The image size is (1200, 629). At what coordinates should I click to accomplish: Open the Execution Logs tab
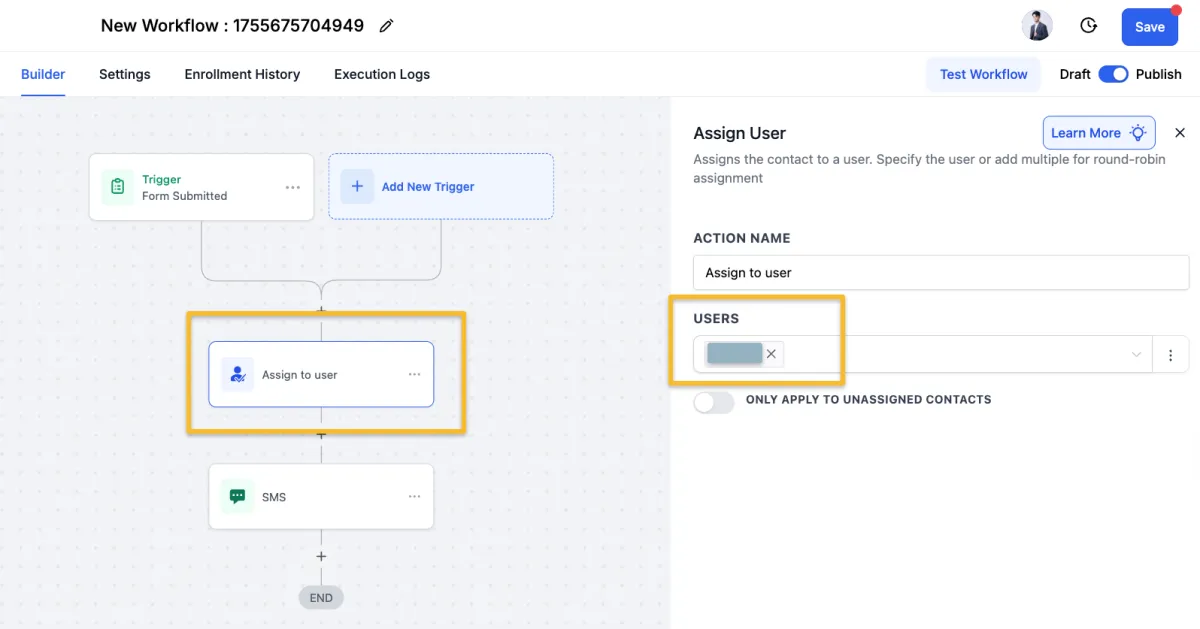[x=382, y=74]
